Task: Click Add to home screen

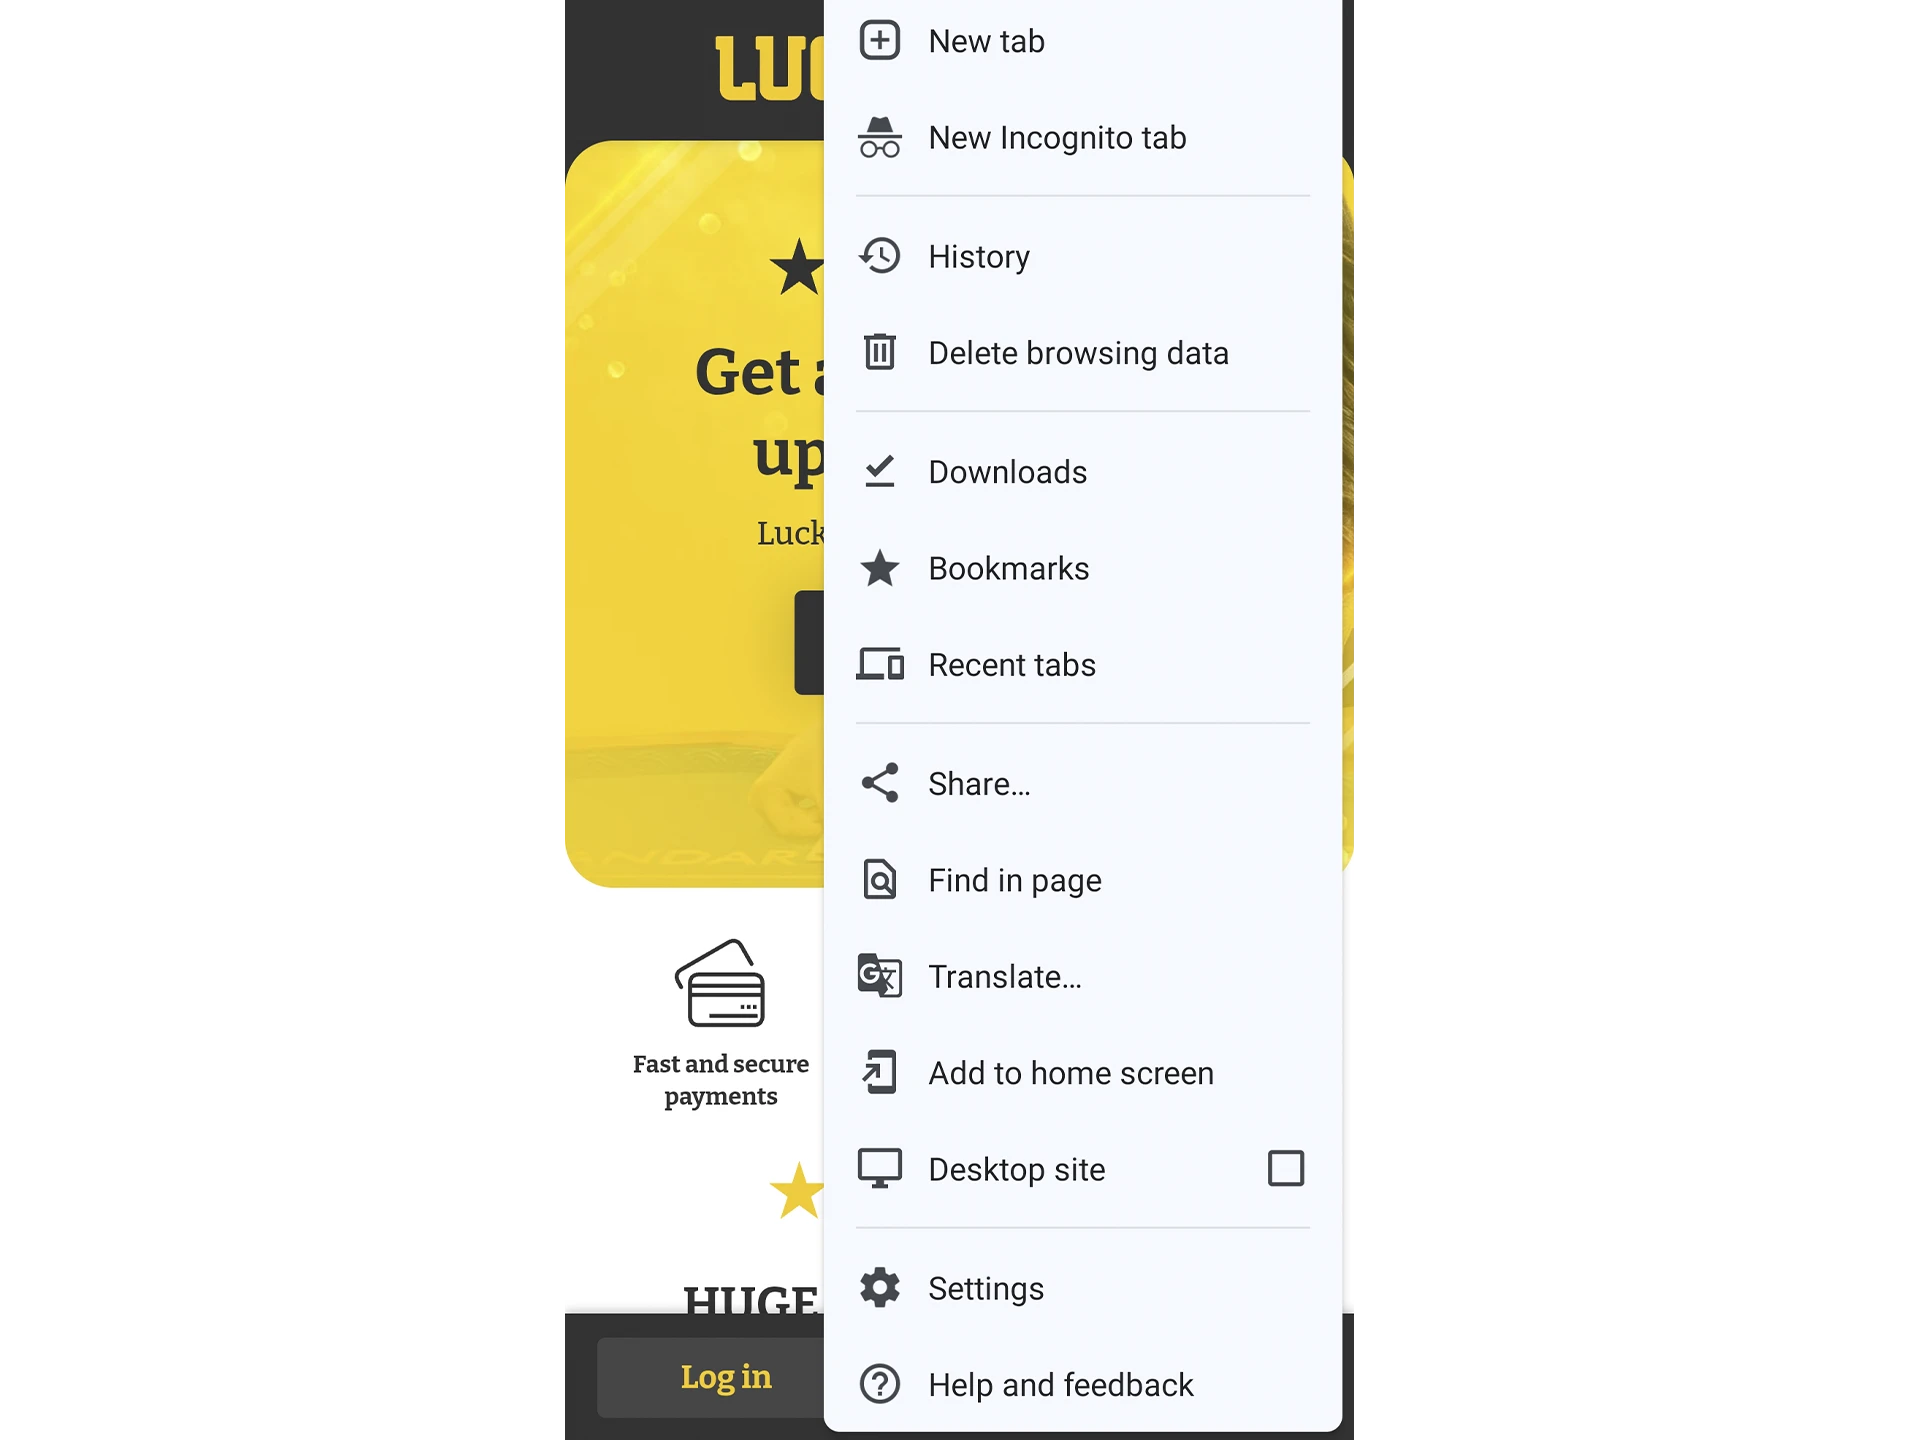Action: coord(1070,1072)
